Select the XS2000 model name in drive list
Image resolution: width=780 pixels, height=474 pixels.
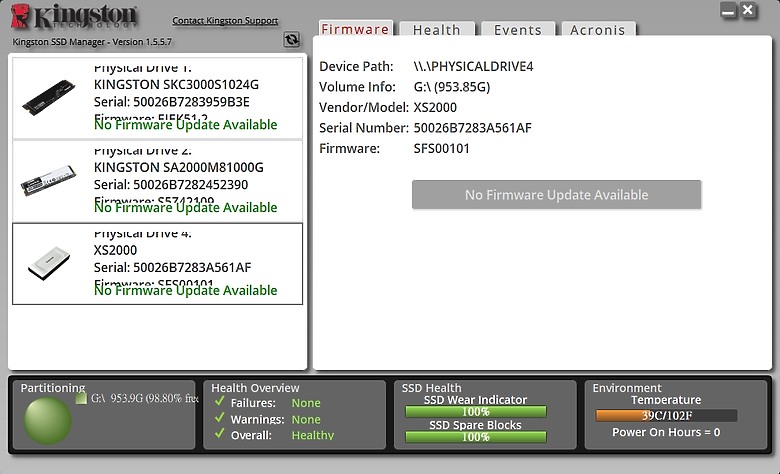115,250
